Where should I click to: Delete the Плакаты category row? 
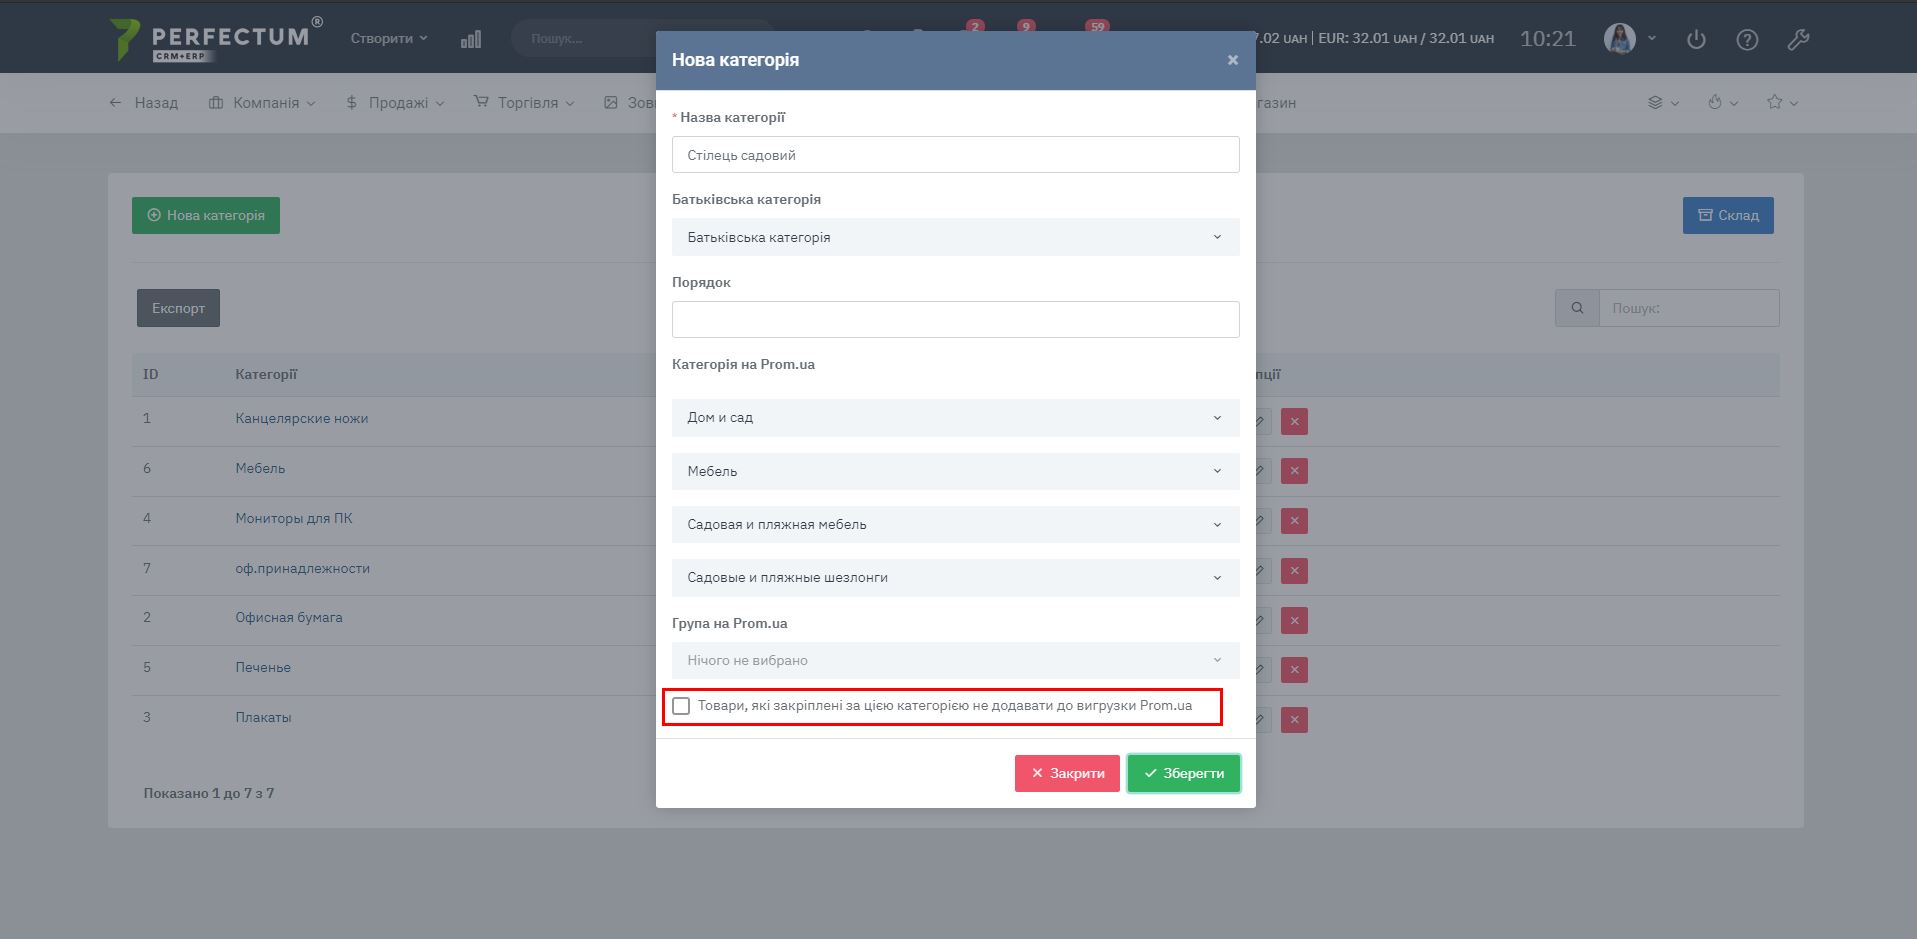[1294, 720]
